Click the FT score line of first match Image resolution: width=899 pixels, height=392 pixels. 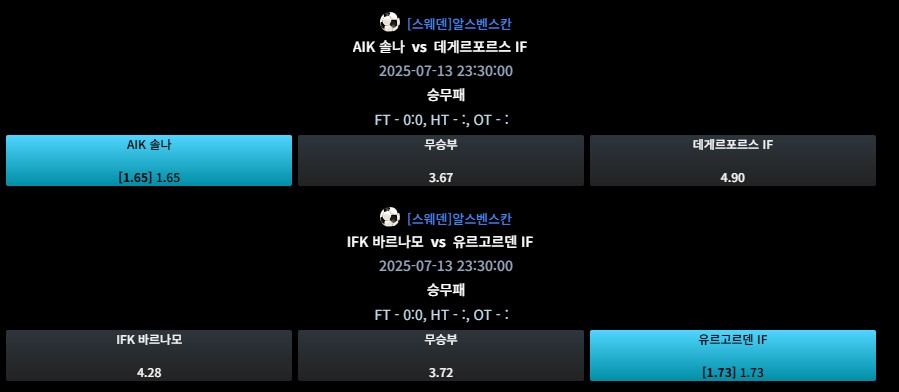(x=442, y=120)
